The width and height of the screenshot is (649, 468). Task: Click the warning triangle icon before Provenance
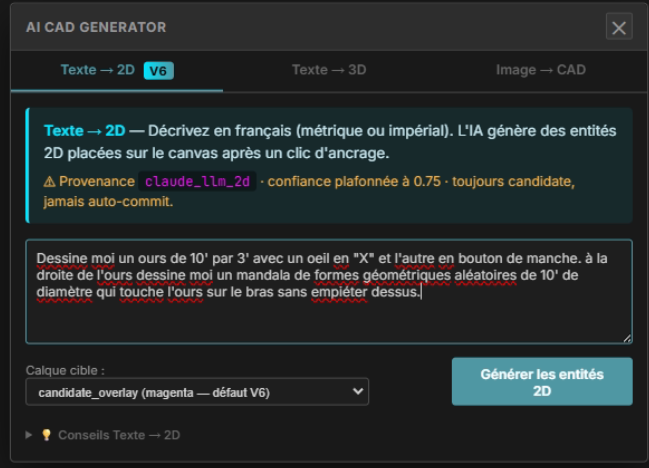click(49, 181)
